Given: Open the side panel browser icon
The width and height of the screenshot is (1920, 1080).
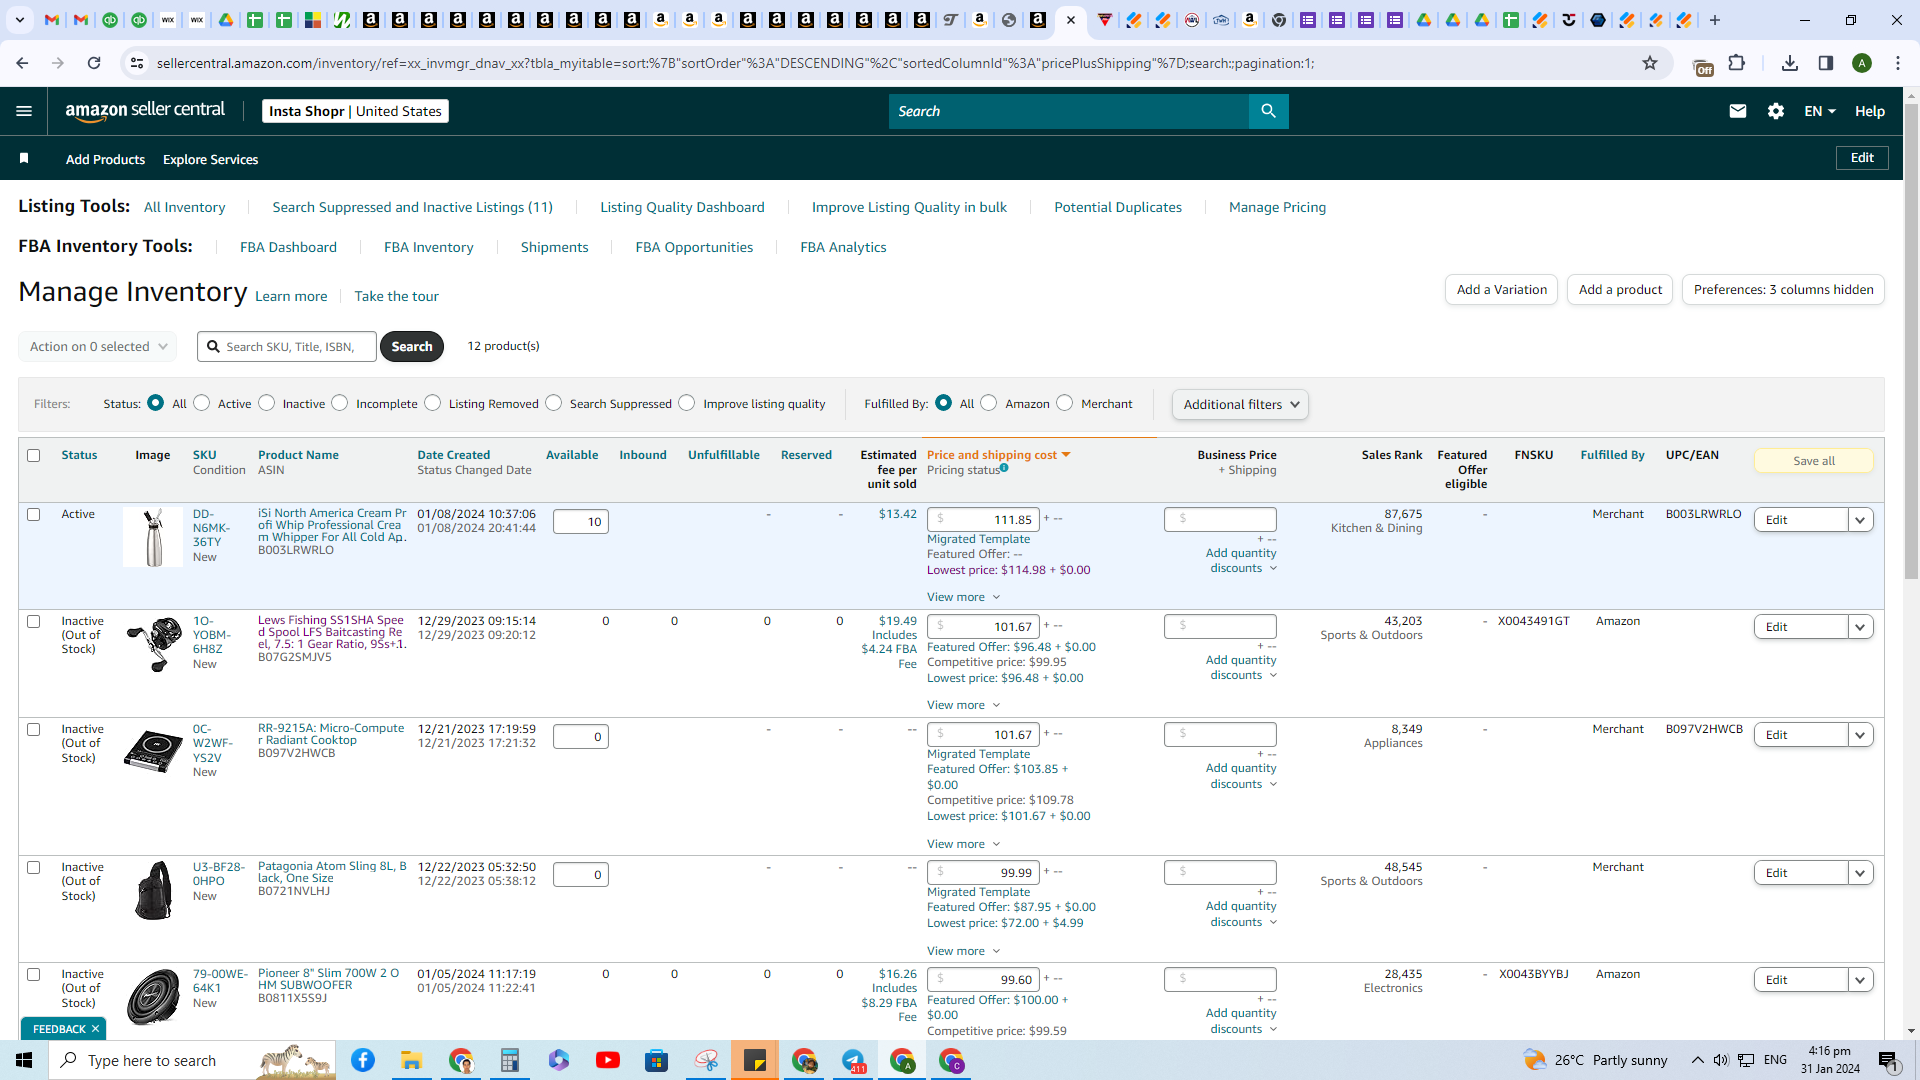Looking at the screenshot, I should click(1826, 63).
